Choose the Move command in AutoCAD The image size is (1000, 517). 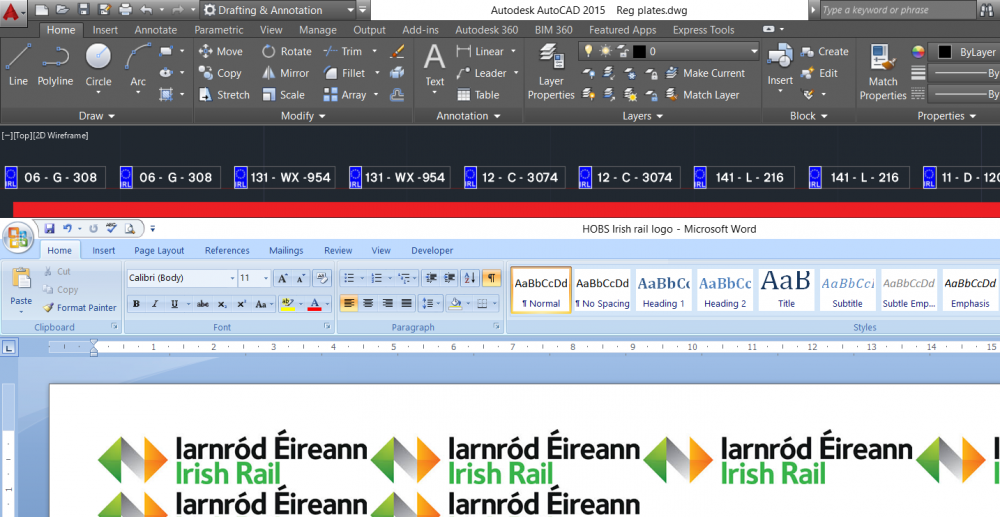pos(220,52)
